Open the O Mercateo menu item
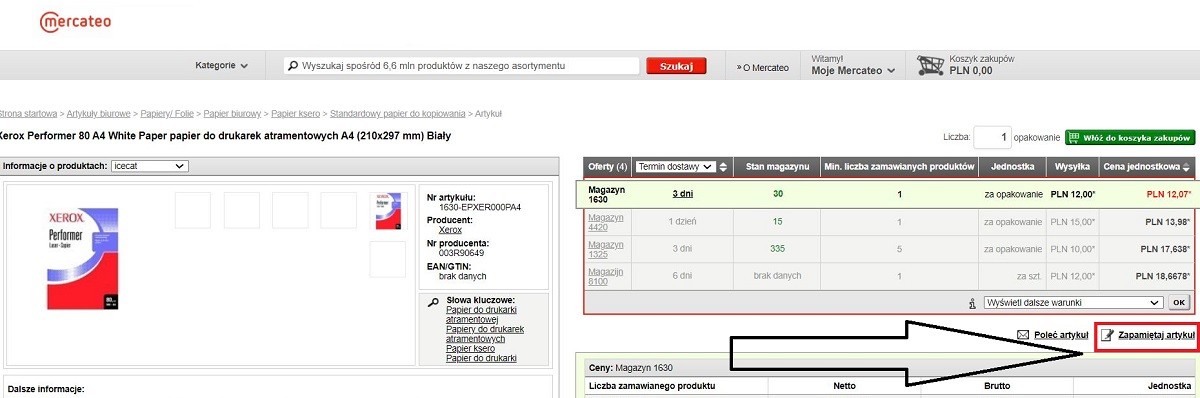This screenshot has height=398, width=1200. click(763, 67)
